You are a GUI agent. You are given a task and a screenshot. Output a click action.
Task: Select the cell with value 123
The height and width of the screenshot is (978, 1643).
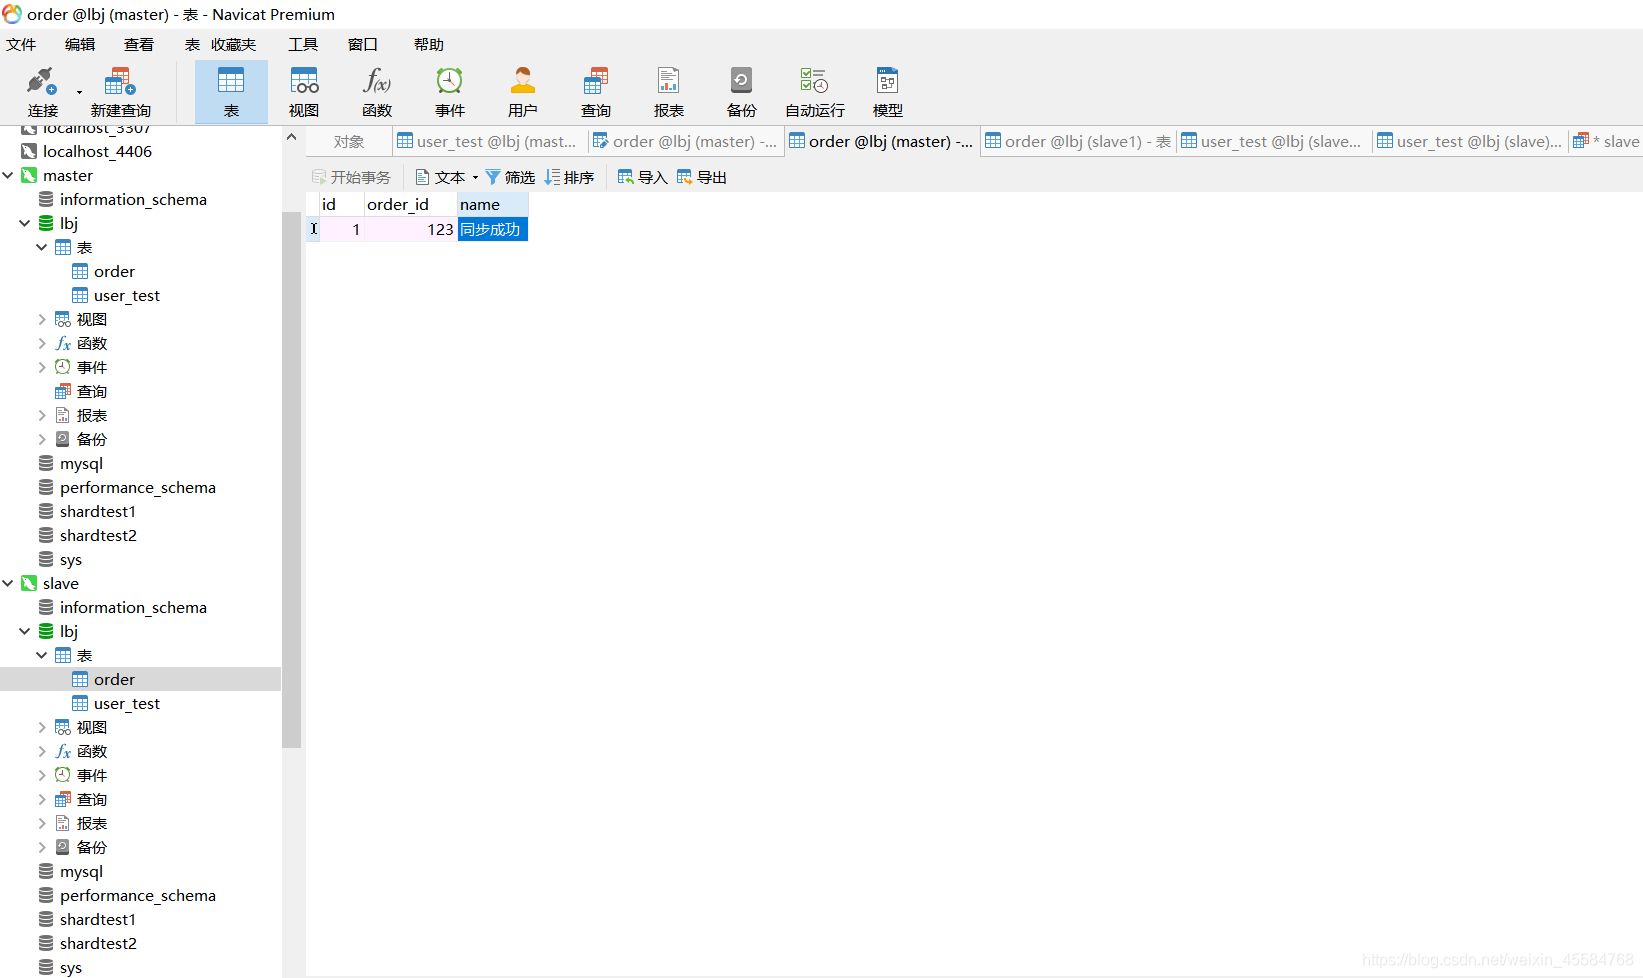[411, 229]
